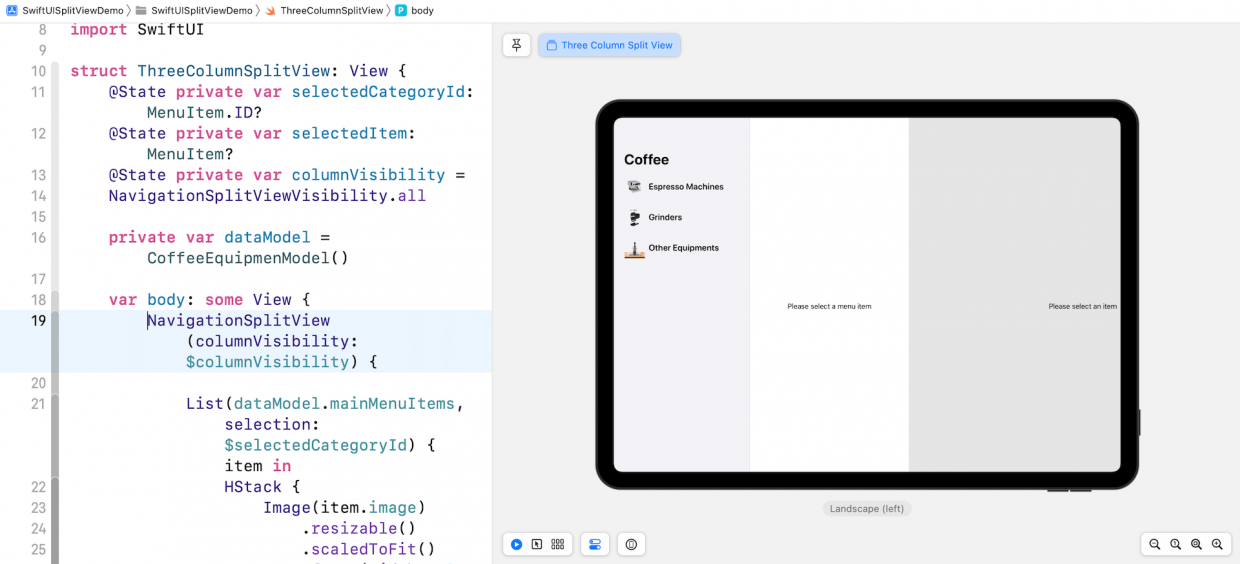Select the Three Column Split View preview tab
1240x564 pixels.
tap(609, 45)
